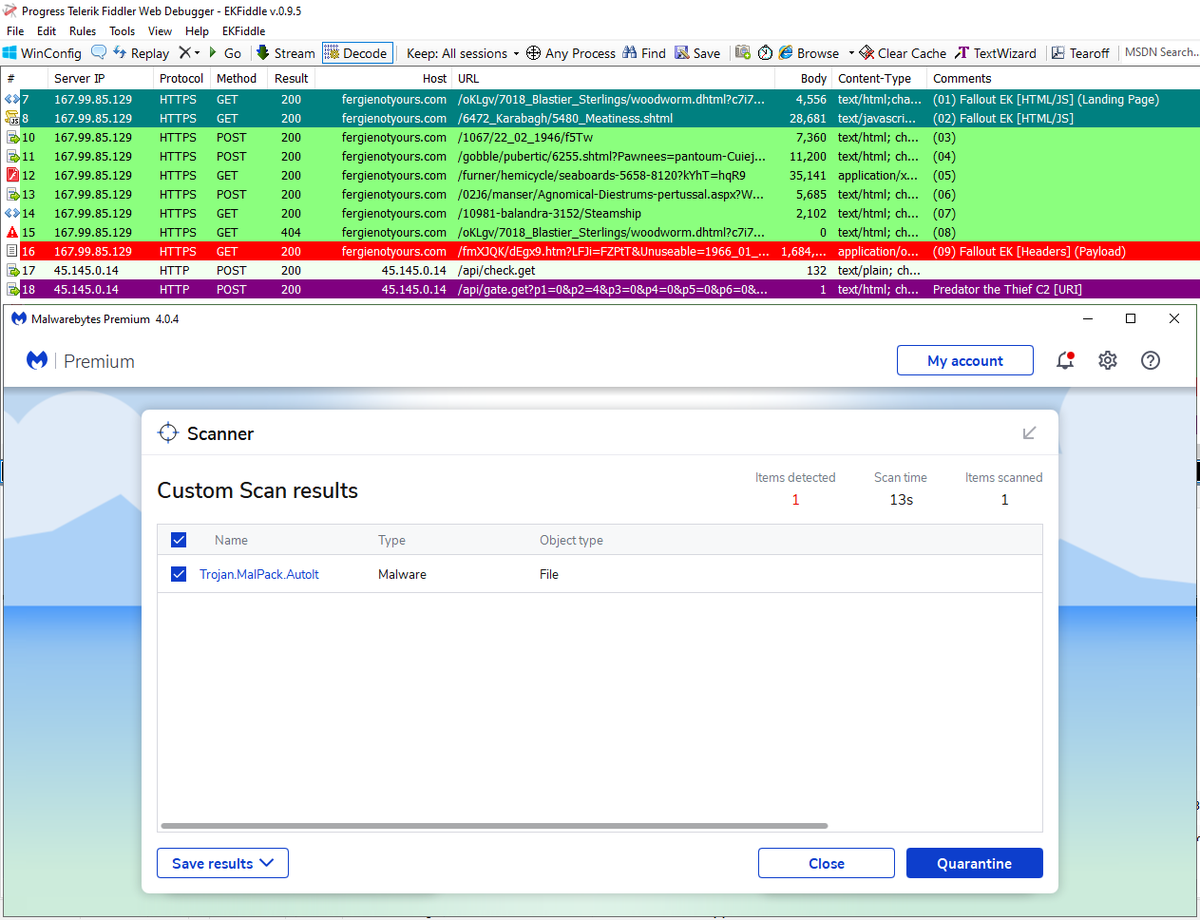Click Find binoculars in toolbar
This screenshot has height=920, width=1200.
click(x=644, y=53)
